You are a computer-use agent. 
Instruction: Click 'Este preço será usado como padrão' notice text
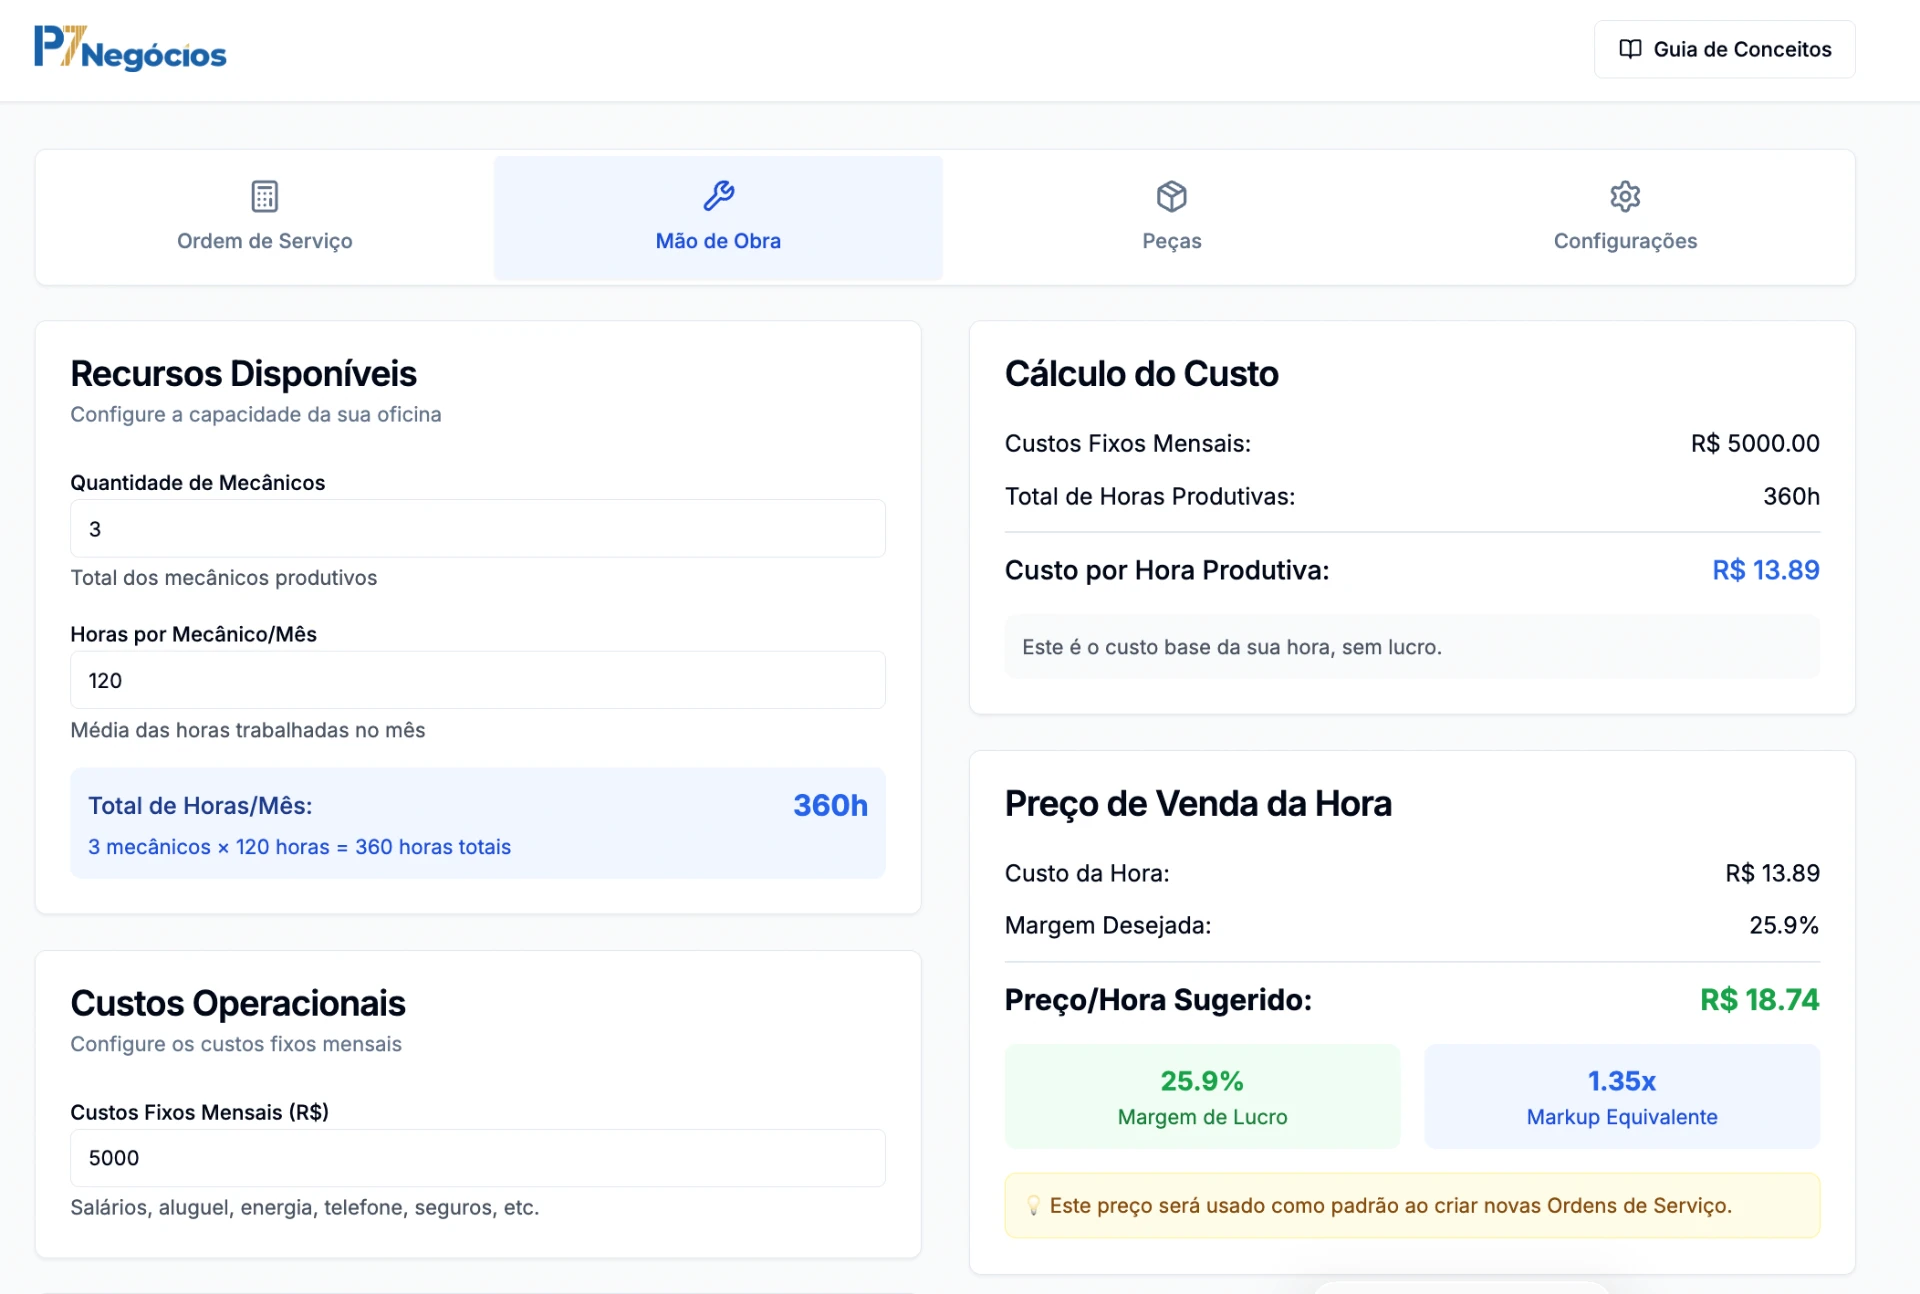pos(1391,1206)
